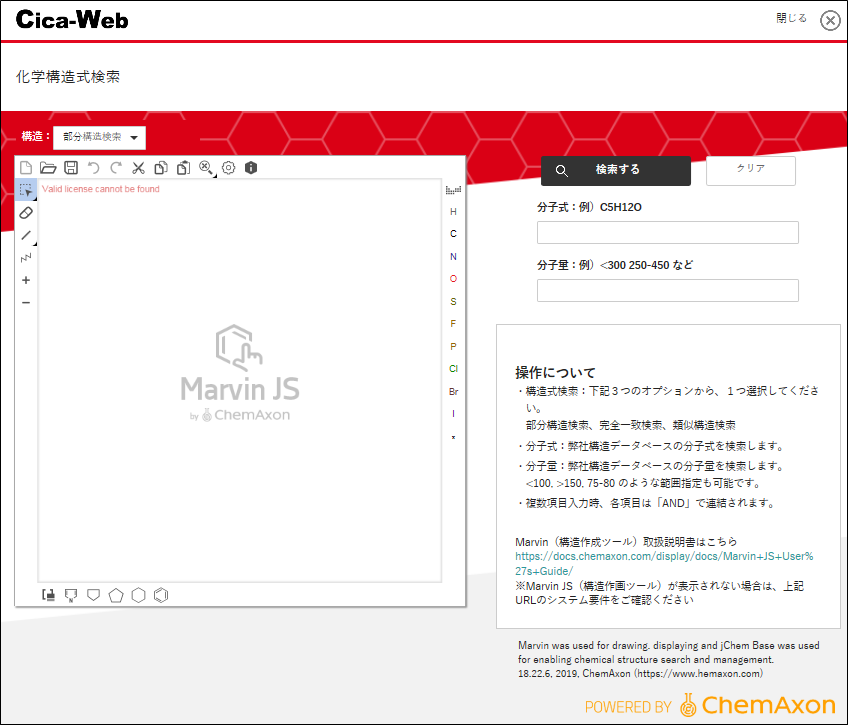Pick the phosphorus P atom
The image size is (848, 725).
coord(453,346)
